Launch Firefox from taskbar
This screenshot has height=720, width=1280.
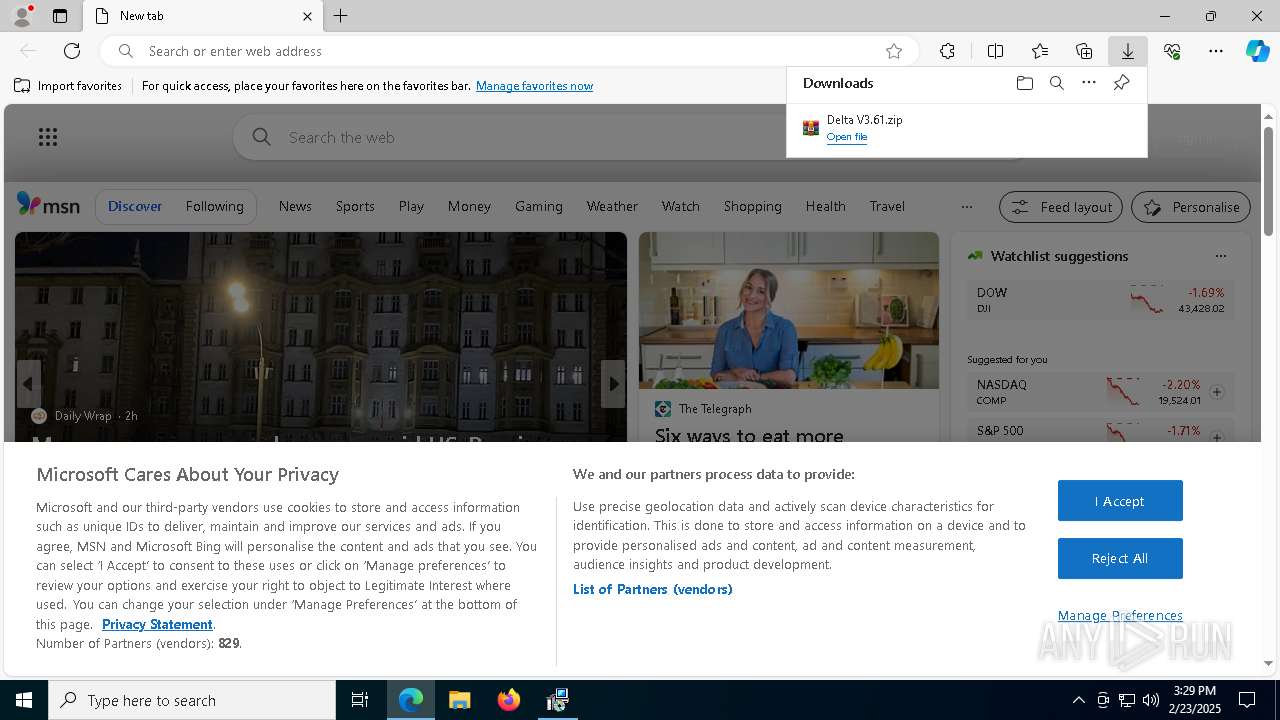pos(509,700)
